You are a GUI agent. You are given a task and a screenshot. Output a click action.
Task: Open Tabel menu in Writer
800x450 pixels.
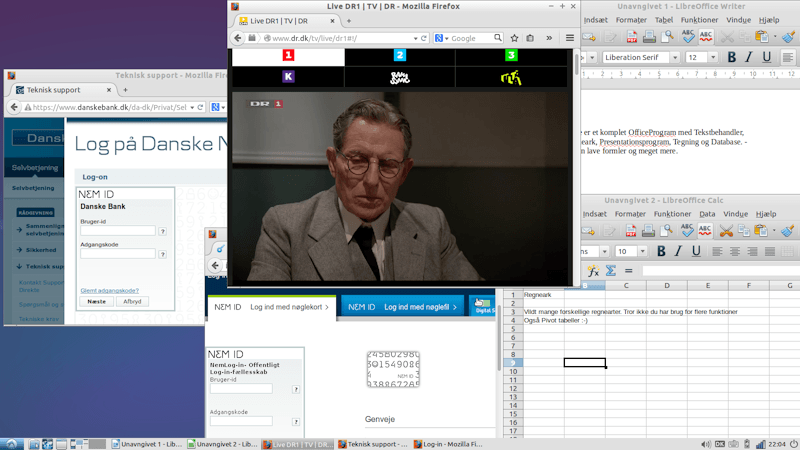pyautogui.click(x=664, y=20)
